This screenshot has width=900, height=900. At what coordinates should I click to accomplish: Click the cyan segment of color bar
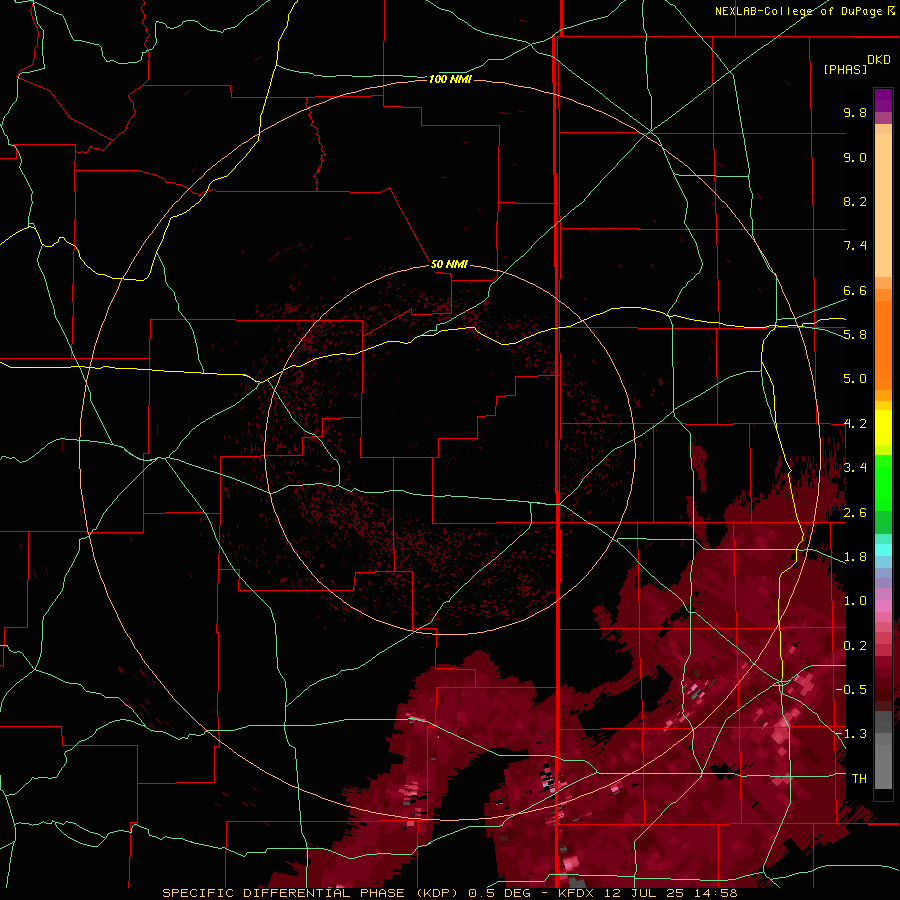point(883,550)
